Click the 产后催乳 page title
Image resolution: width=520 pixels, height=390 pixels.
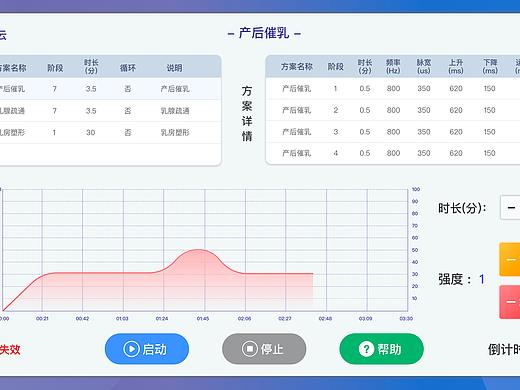click(x=264, y=33)
